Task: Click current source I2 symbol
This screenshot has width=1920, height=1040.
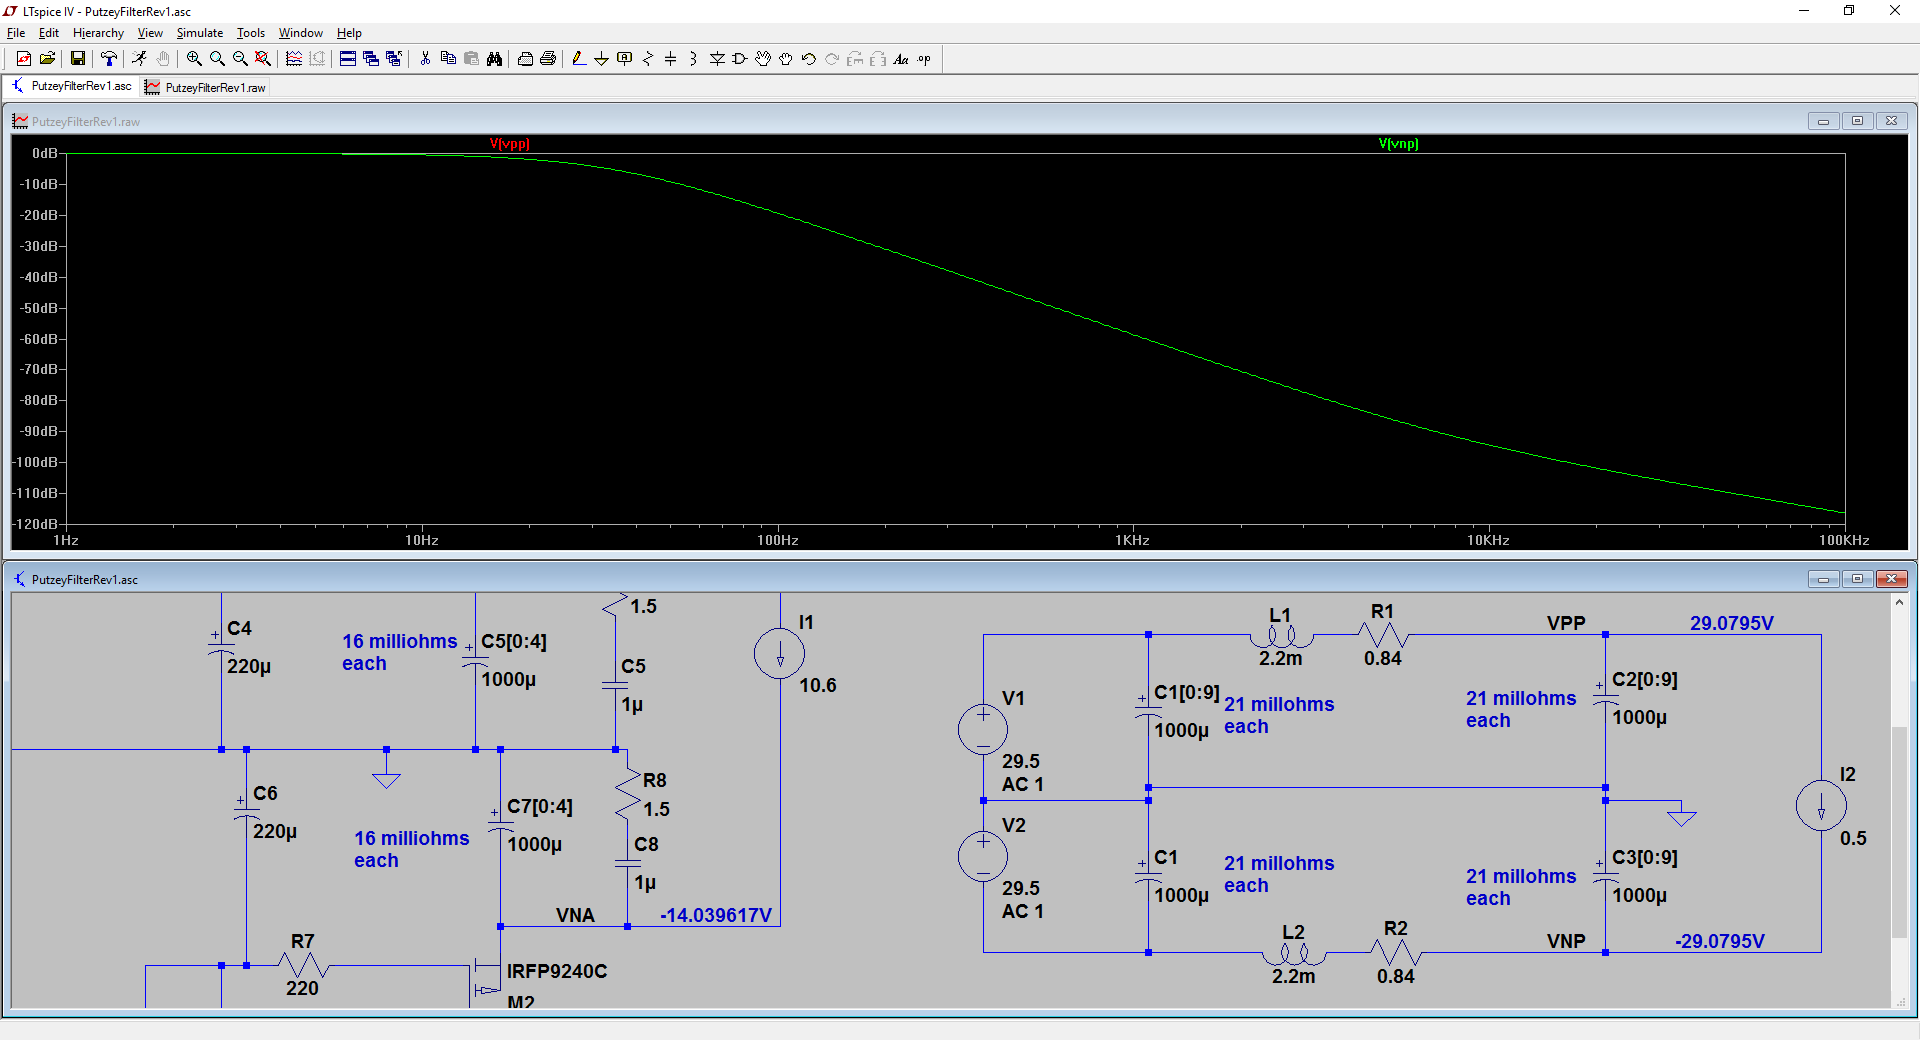Action: click(x=1821, y=805)
